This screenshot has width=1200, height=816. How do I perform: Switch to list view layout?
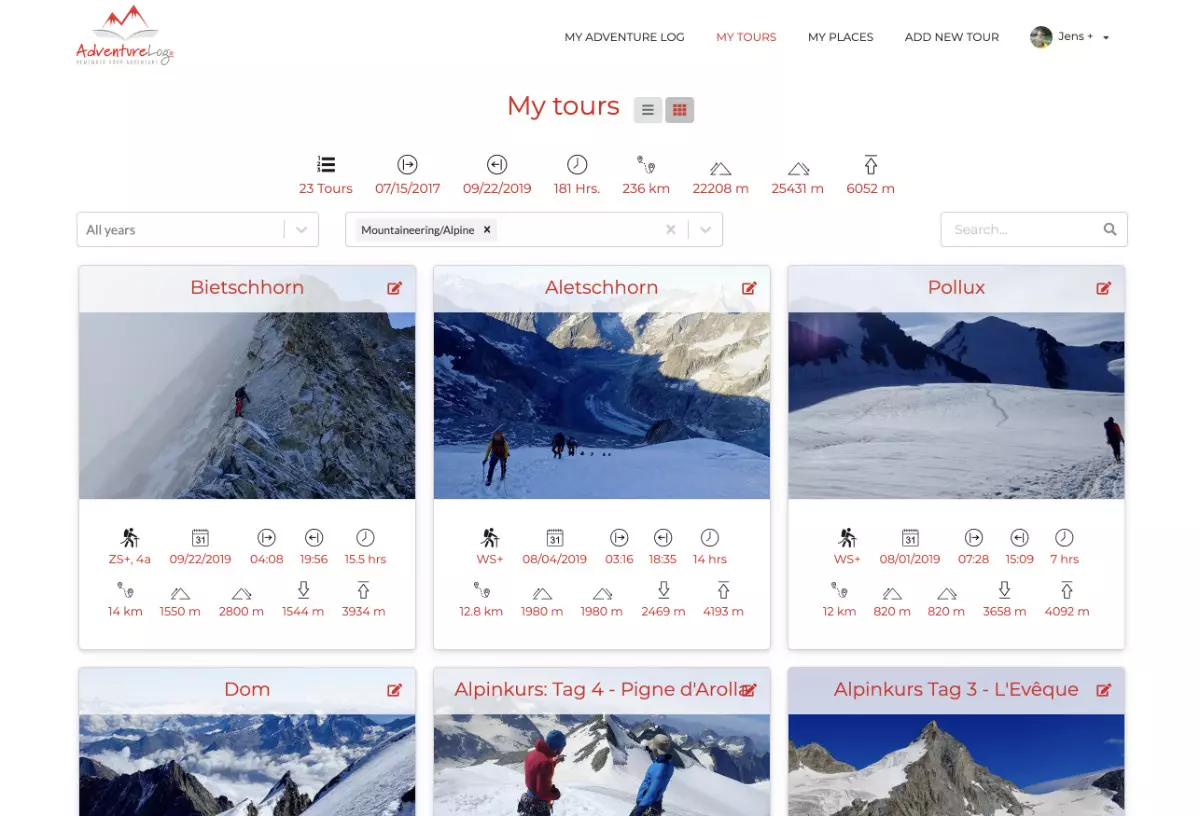point(648,110)
